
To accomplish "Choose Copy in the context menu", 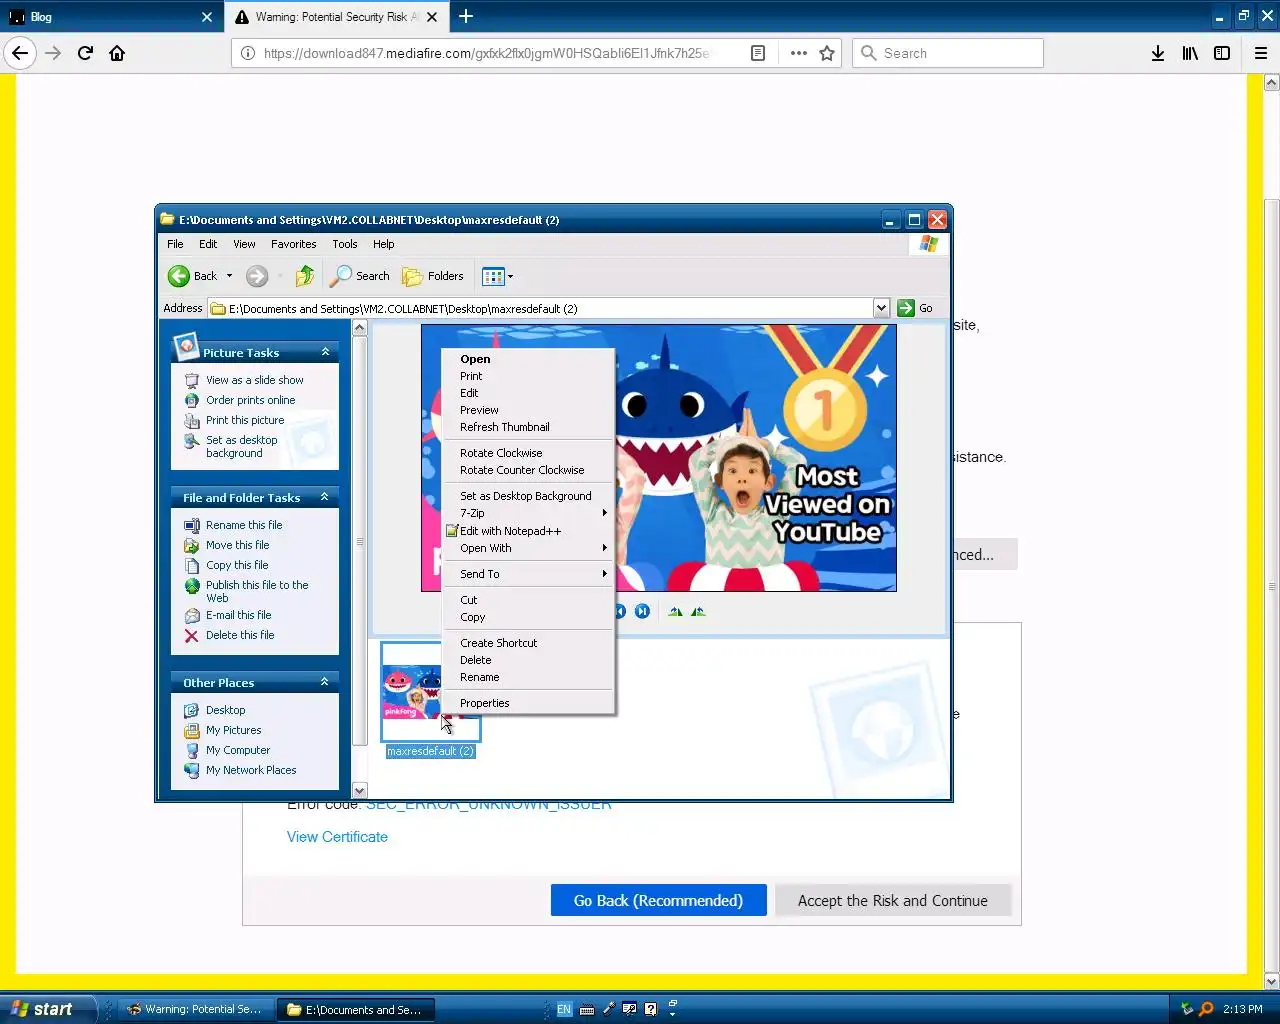I will coord(528,617).
